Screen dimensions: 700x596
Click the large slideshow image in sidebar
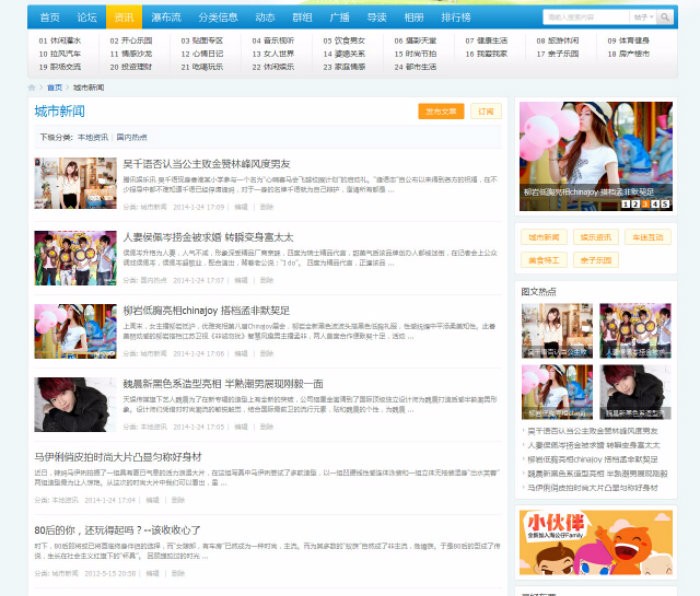point(596,156)
